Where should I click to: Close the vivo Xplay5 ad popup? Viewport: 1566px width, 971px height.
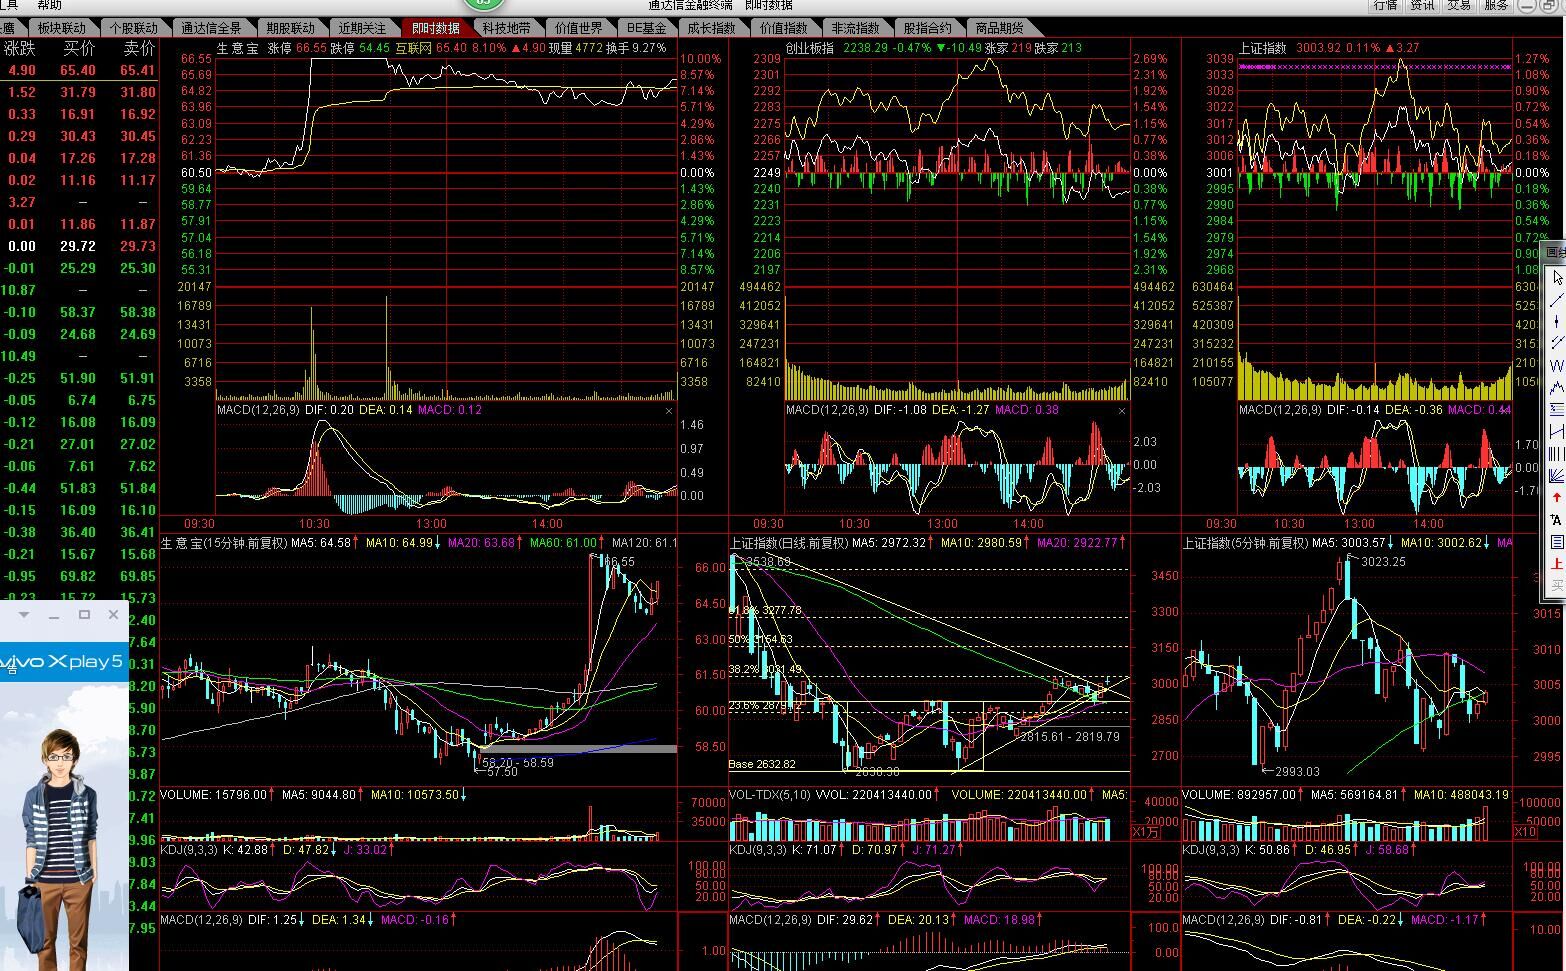point(113,614)
